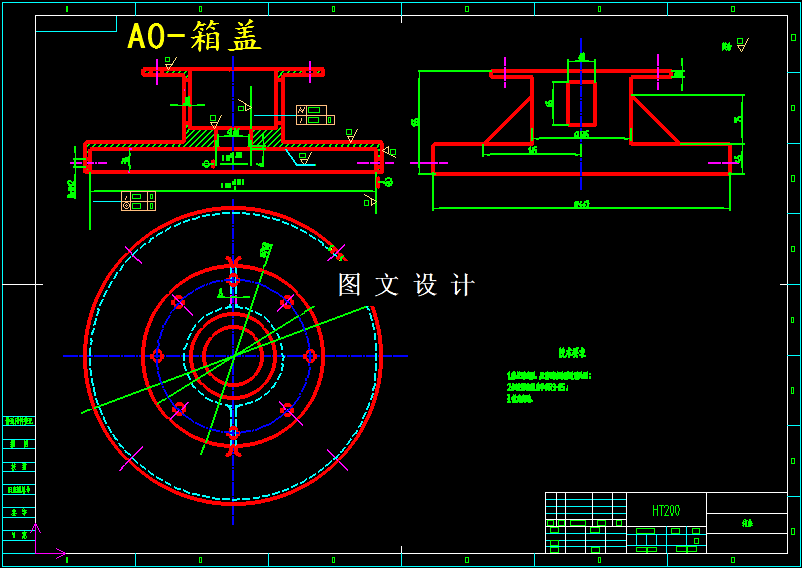This screenshot has height=568, width=802.
Task: Select the orange tolerance frame inside the hub section
Action: pyautogui.click(x=315, y=115)
